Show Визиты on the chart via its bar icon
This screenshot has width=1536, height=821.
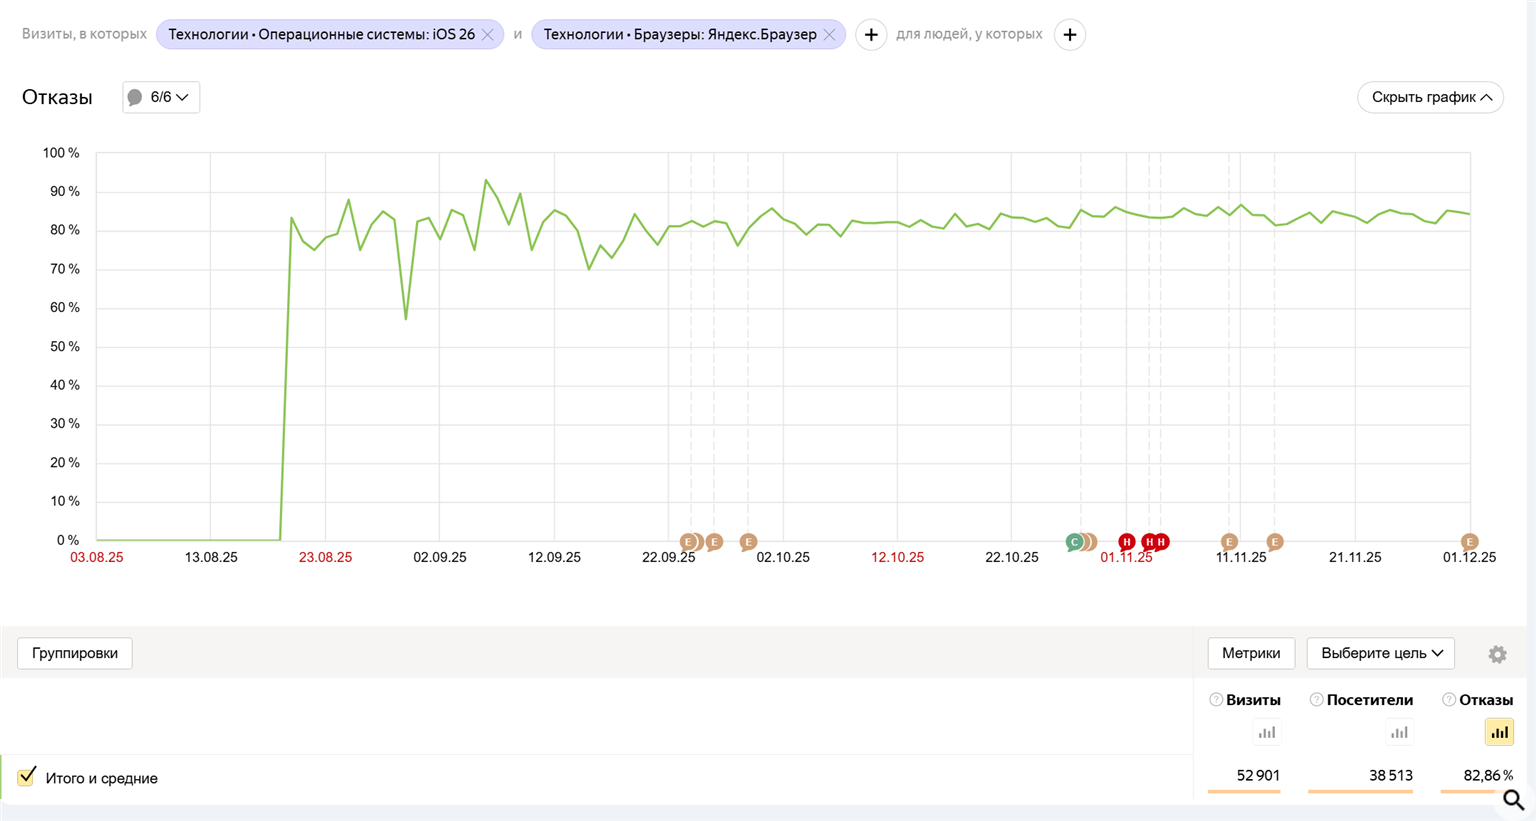(x=1267, y=733)
